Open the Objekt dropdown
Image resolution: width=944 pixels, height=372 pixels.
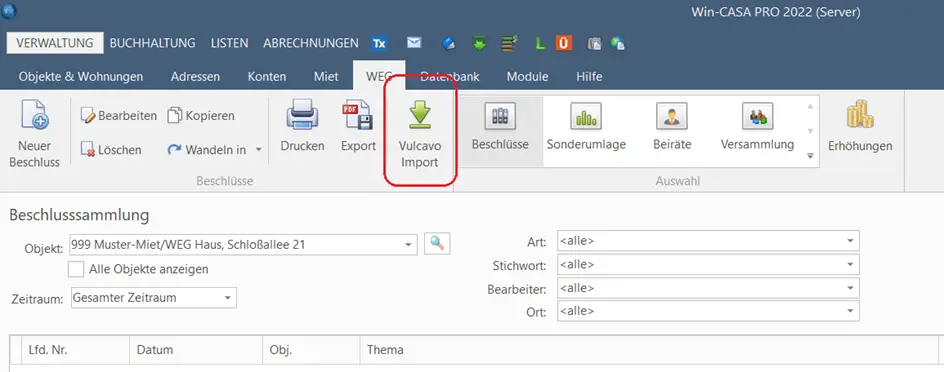tap(409, 244)
